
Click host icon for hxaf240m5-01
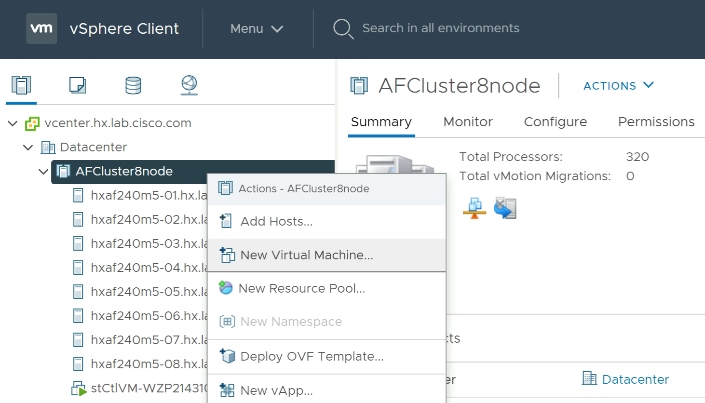coord(78,195)
